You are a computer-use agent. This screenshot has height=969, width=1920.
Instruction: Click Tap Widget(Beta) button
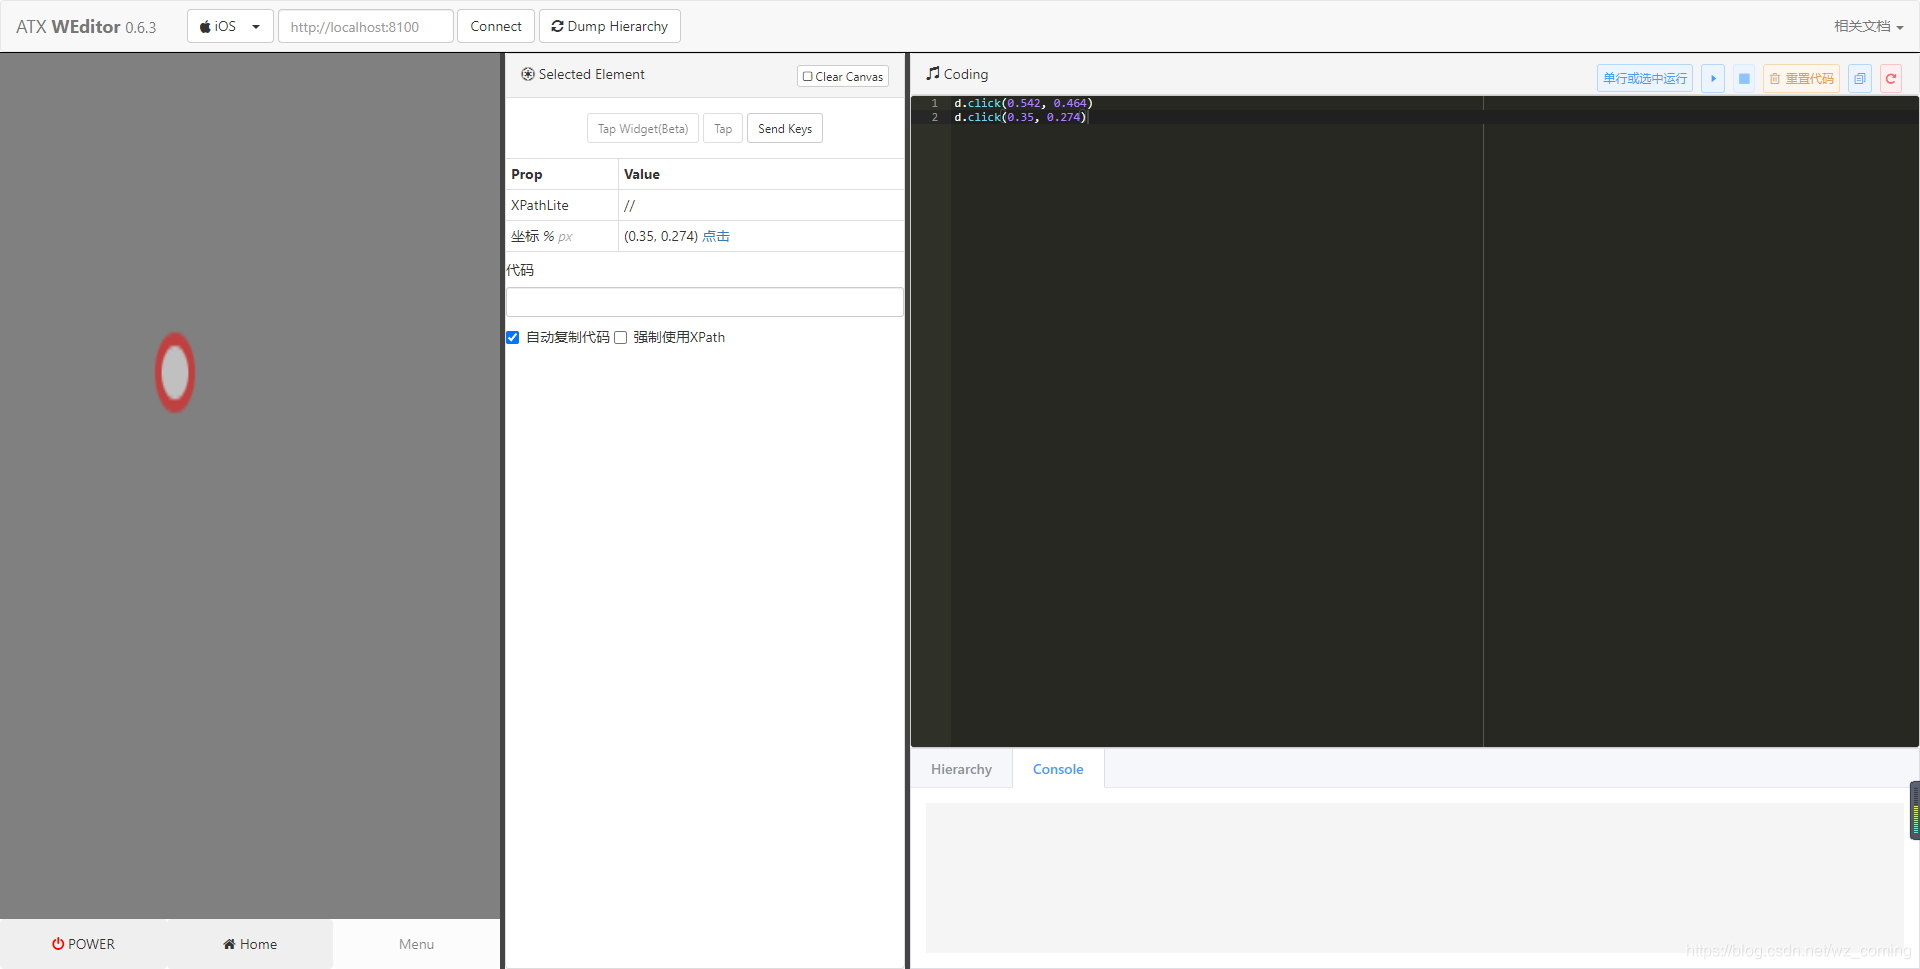[x=643, y=129]
